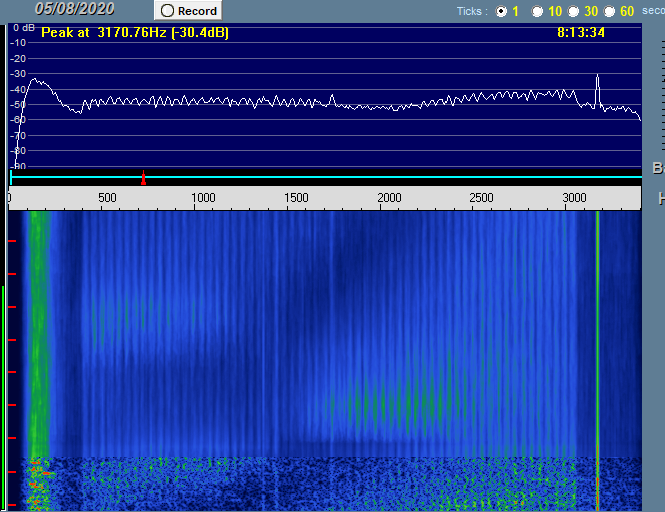Click 1500 Hz on the frequency ruler
This screenshot has width=665, height=512.
click(296, 198)
